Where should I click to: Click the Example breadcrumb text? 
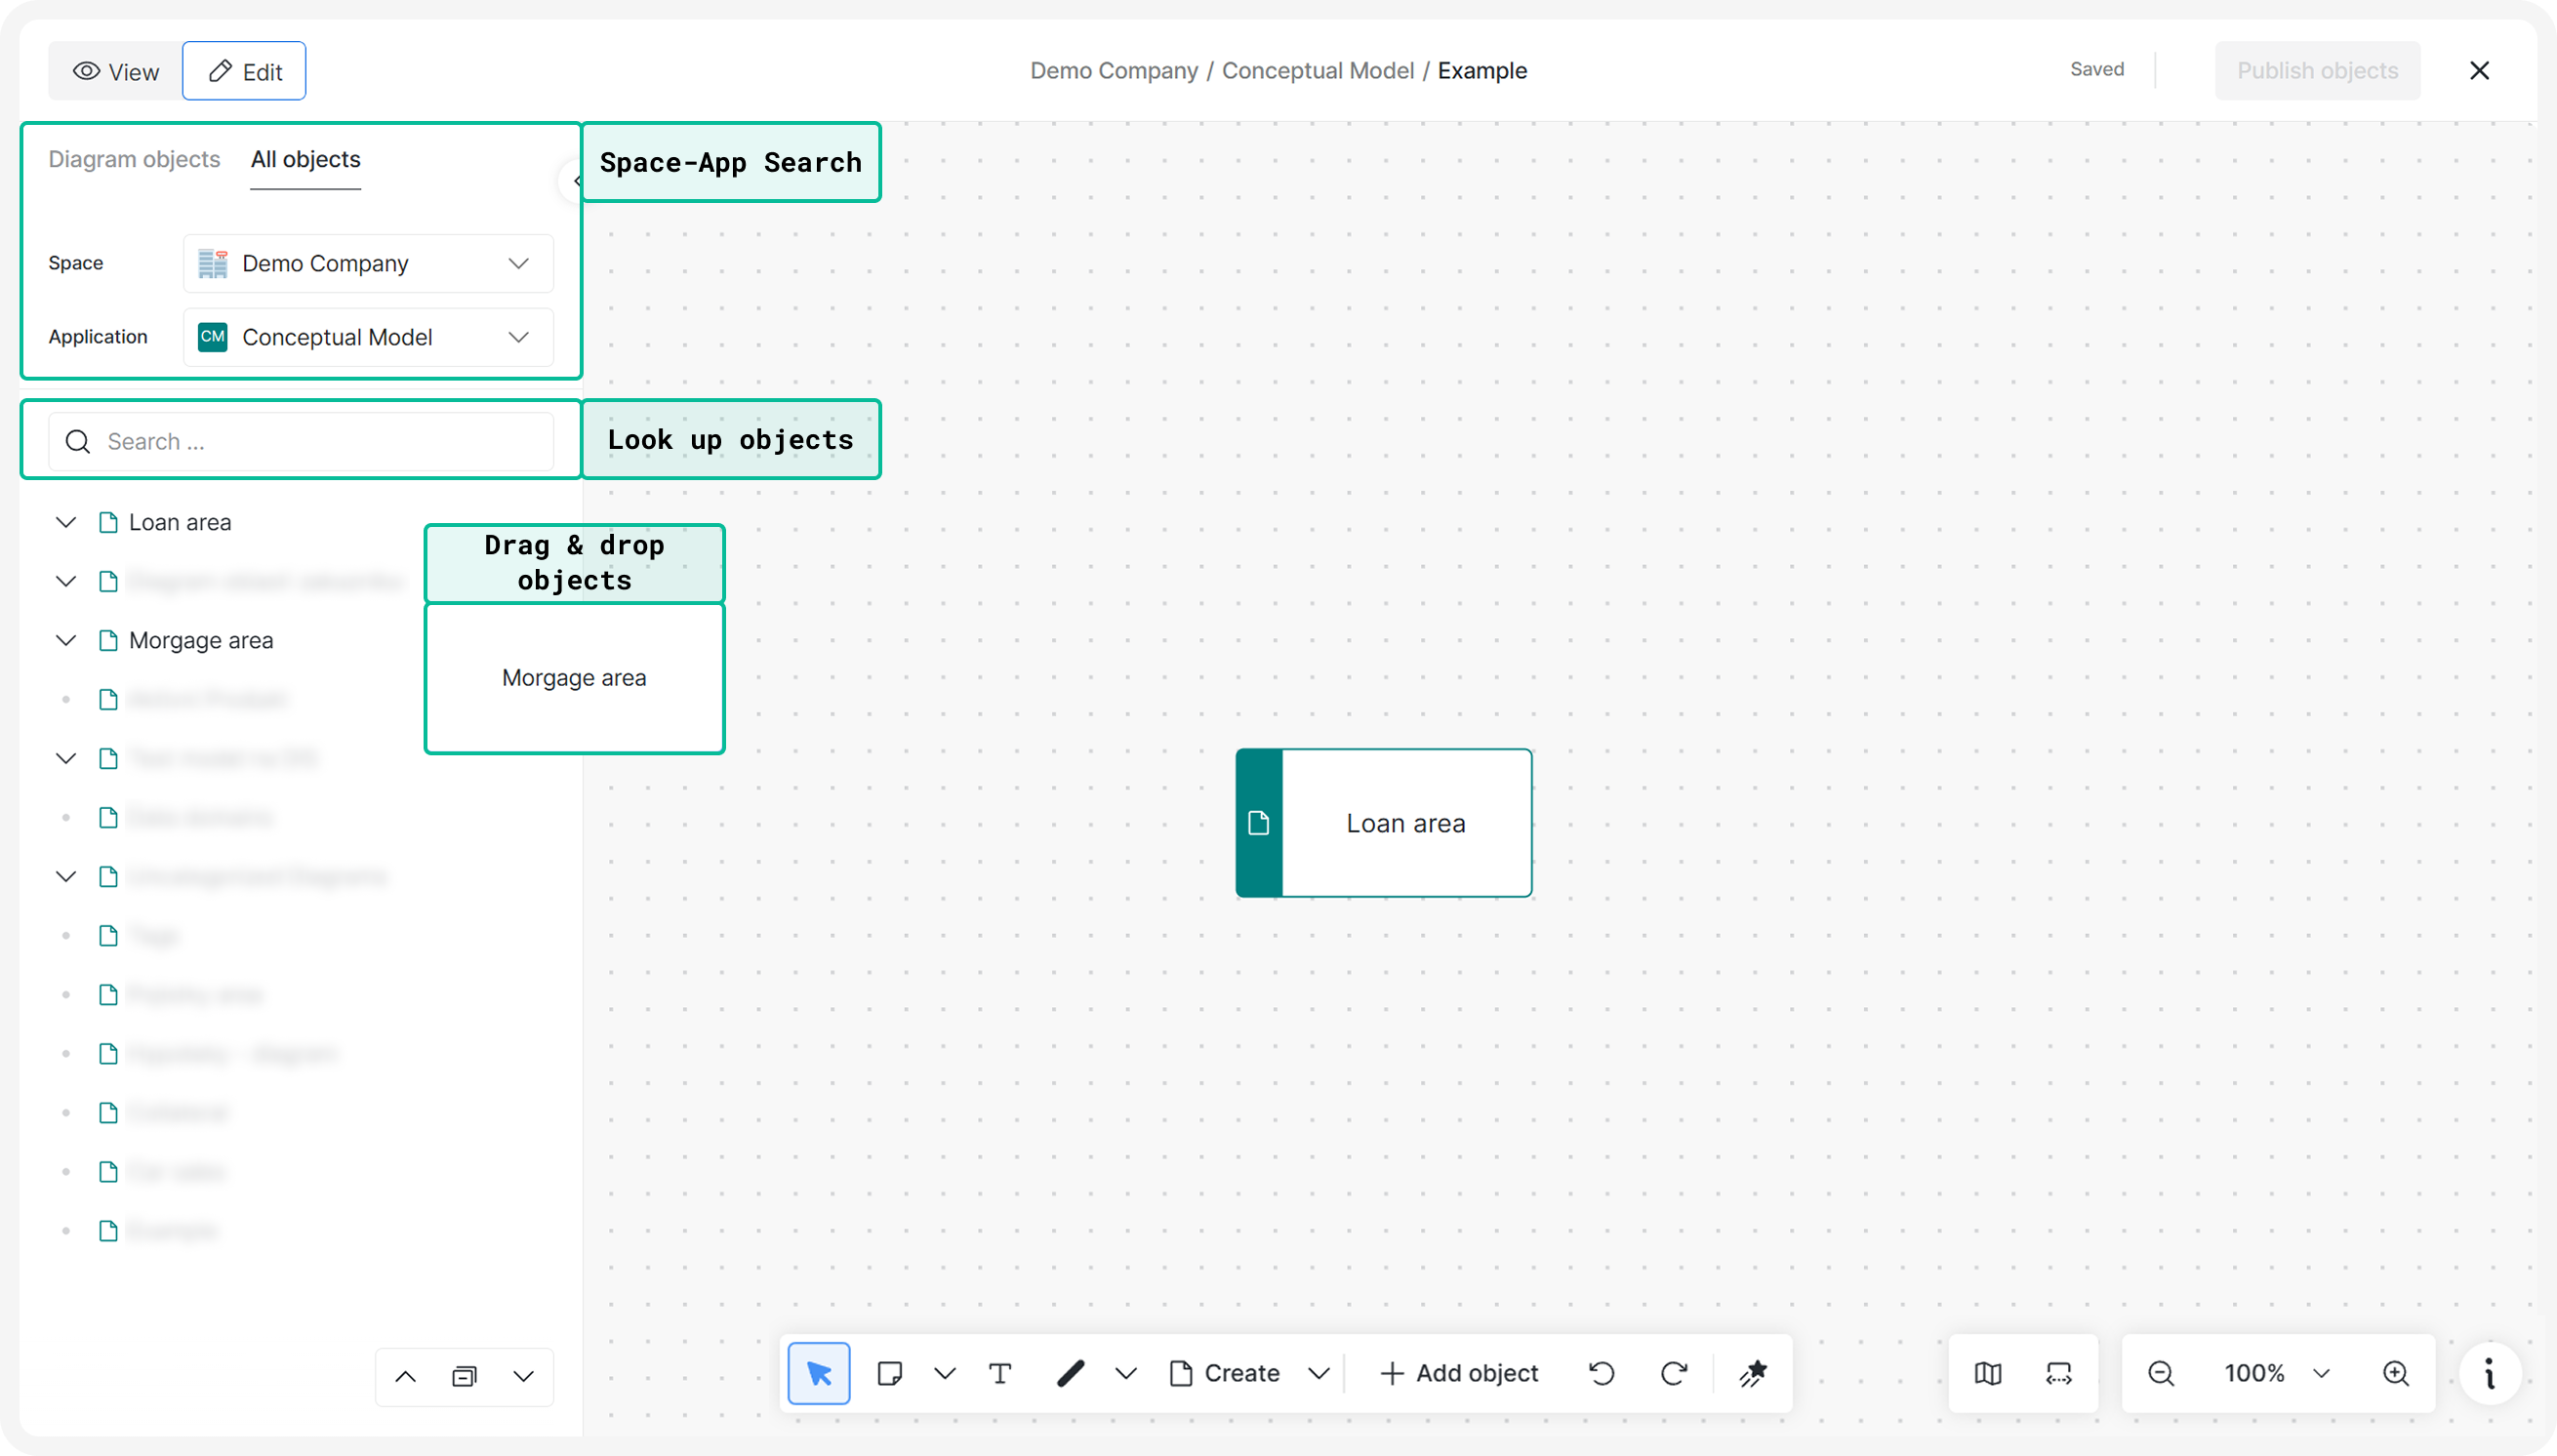point(1482,71)
